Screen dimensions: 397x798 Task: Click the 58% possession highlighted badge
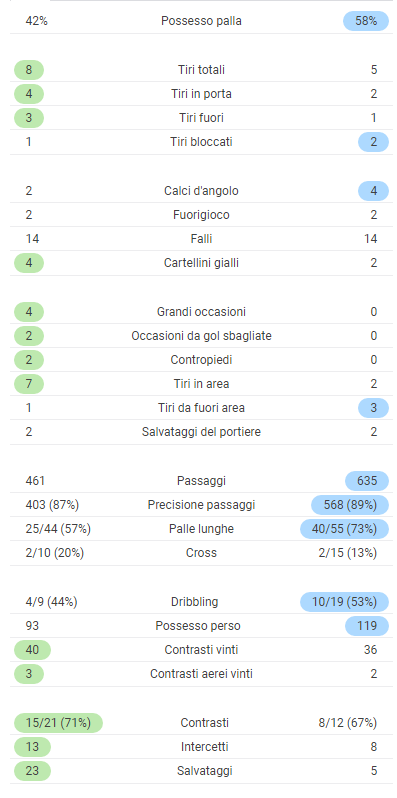(x=366, y=21)
